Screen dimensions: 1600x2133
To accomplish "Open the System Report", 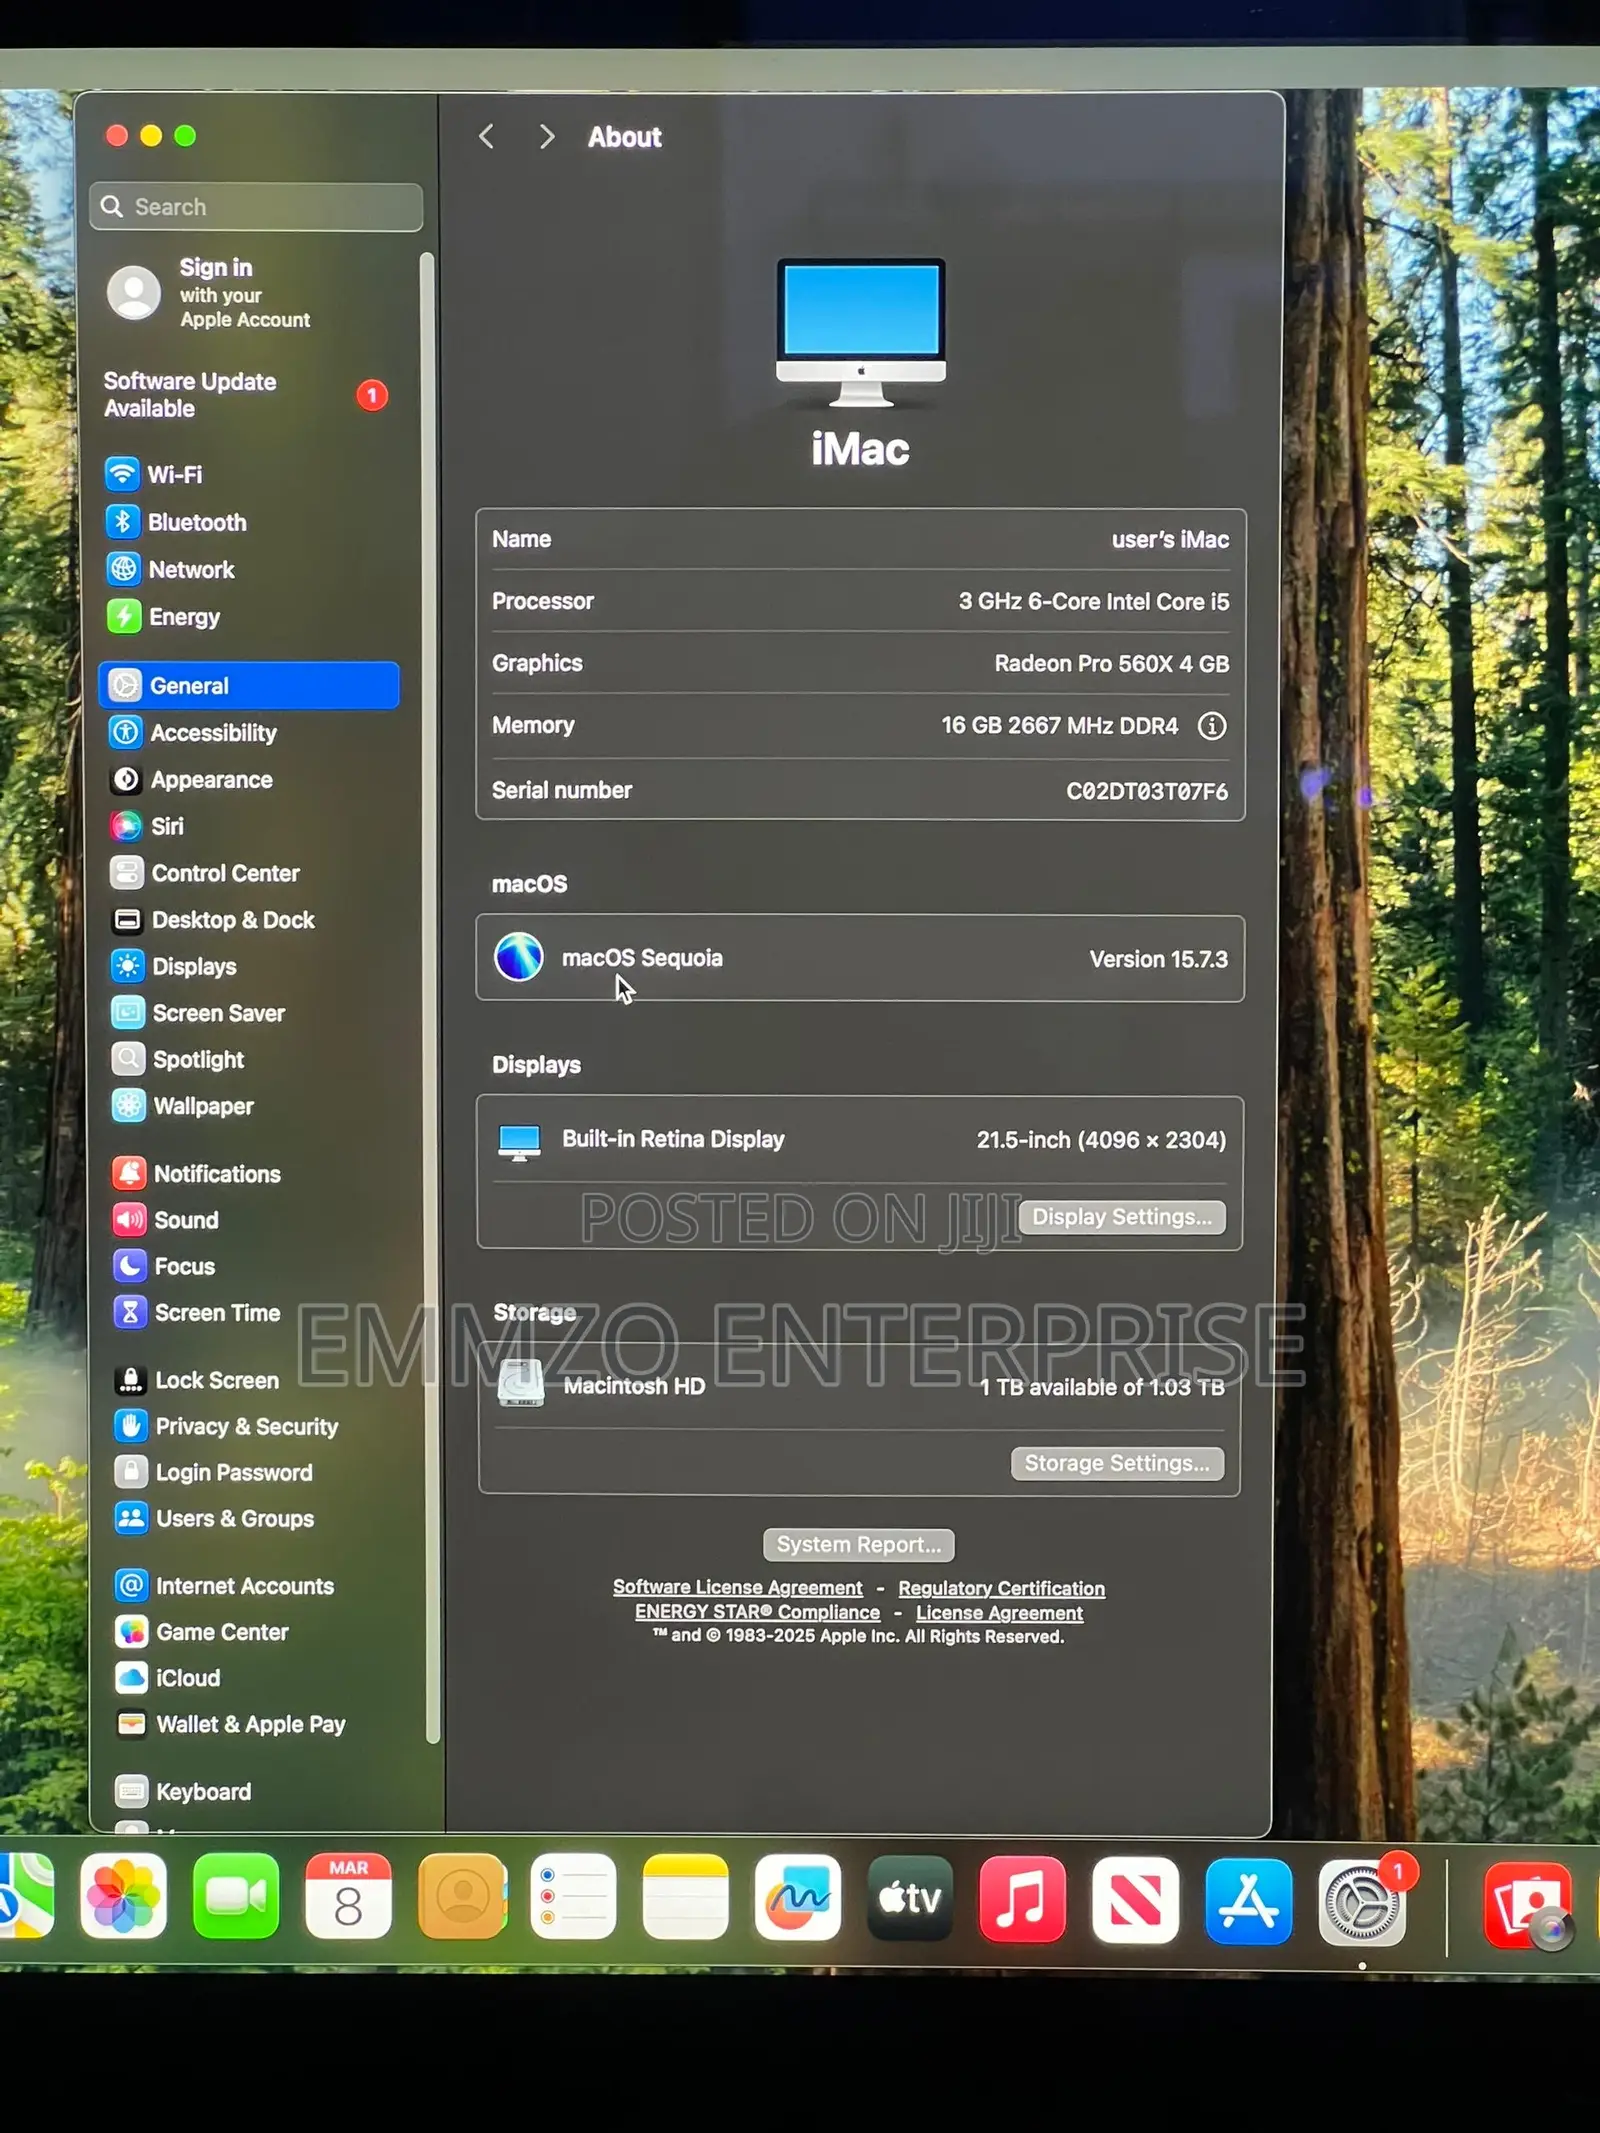I will click(x=859, y=1543).
